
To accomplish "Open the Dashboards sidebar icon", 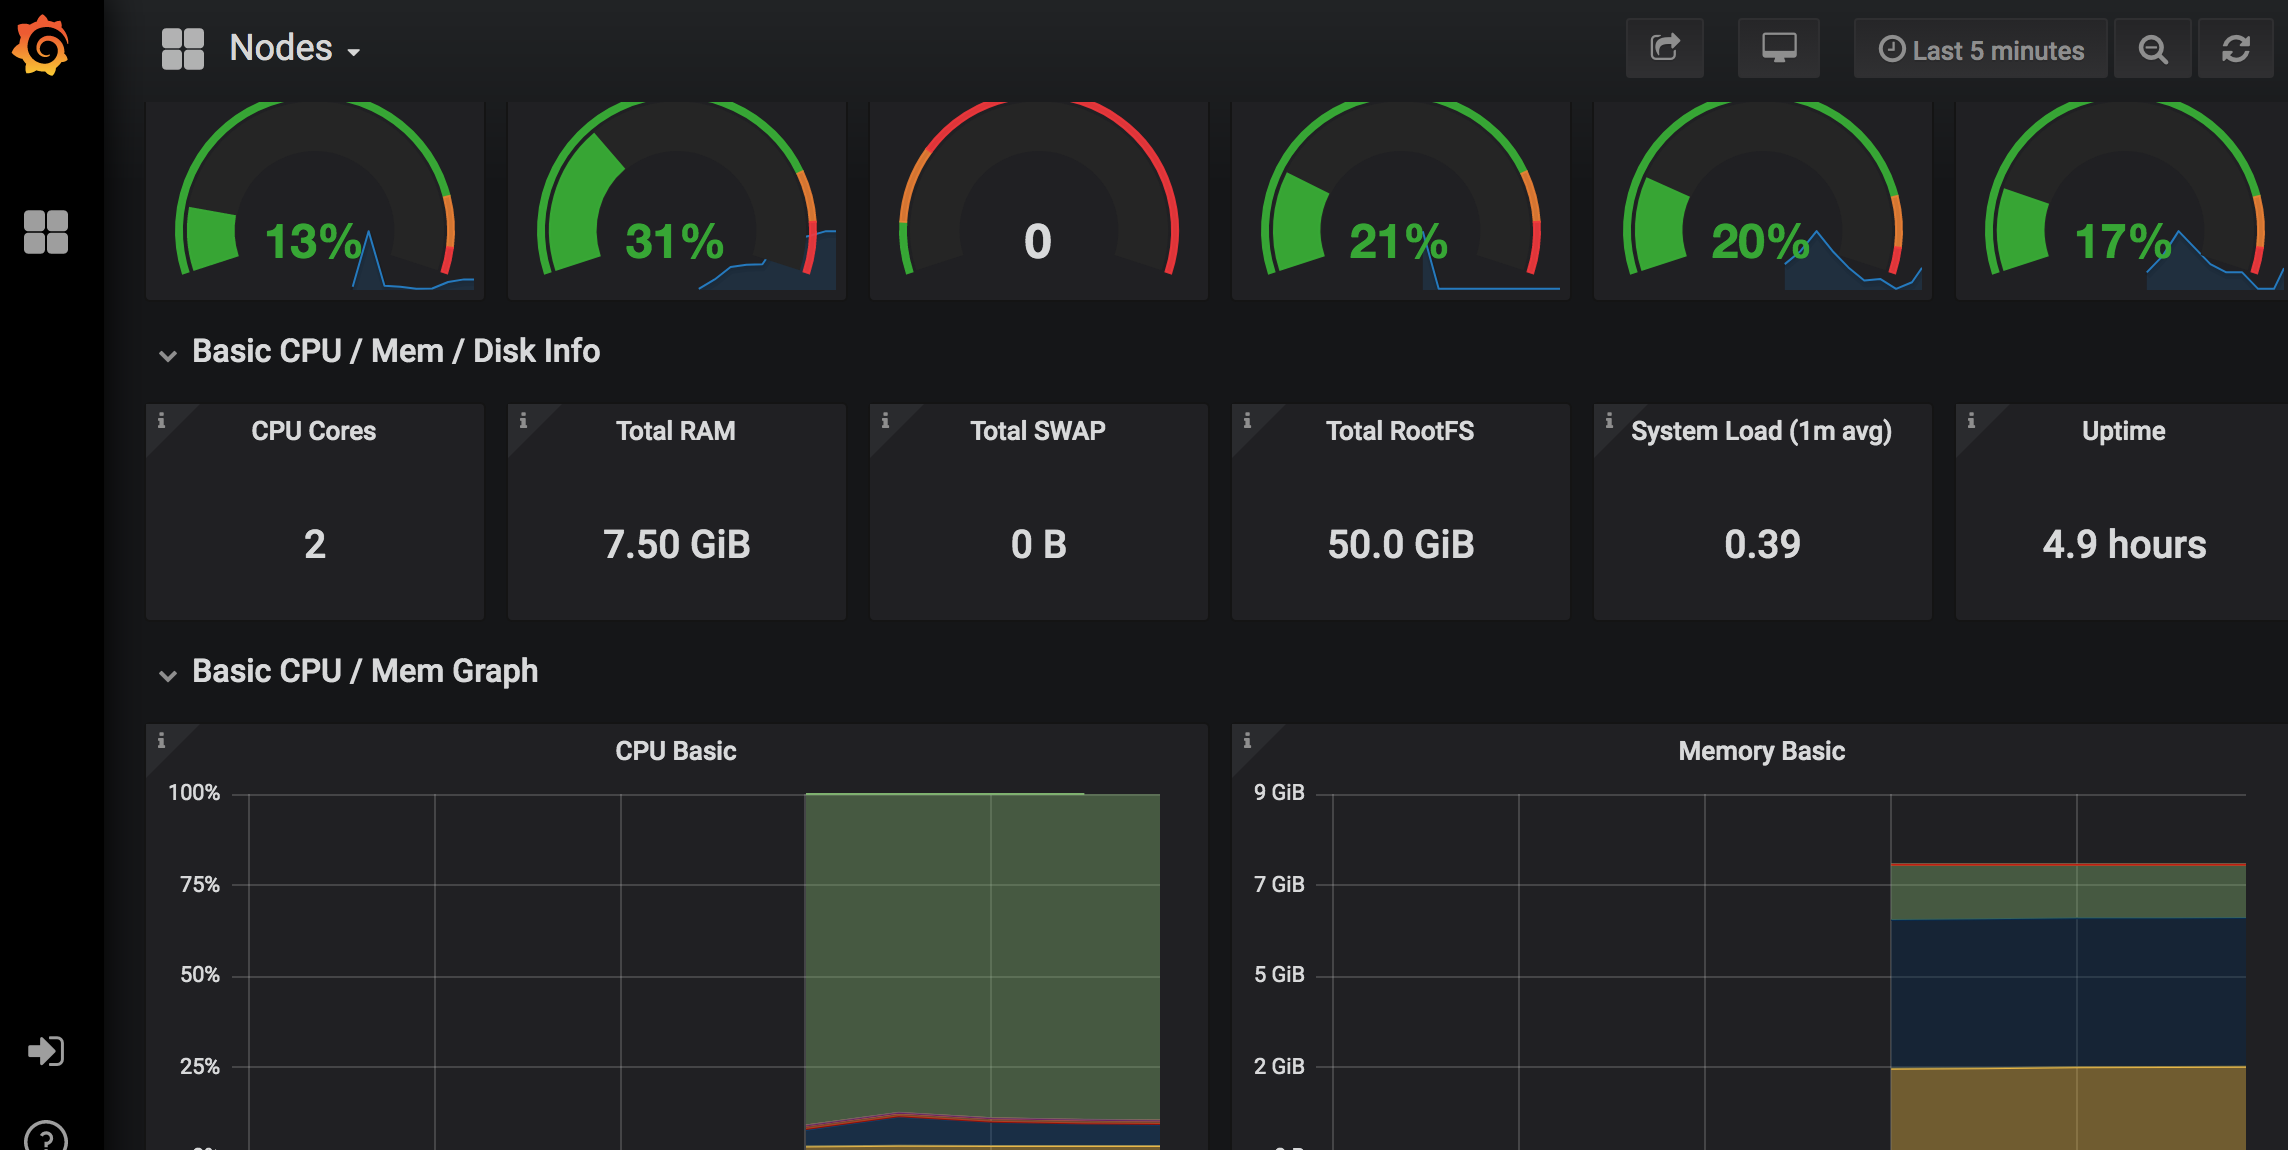I will point(46,232).
